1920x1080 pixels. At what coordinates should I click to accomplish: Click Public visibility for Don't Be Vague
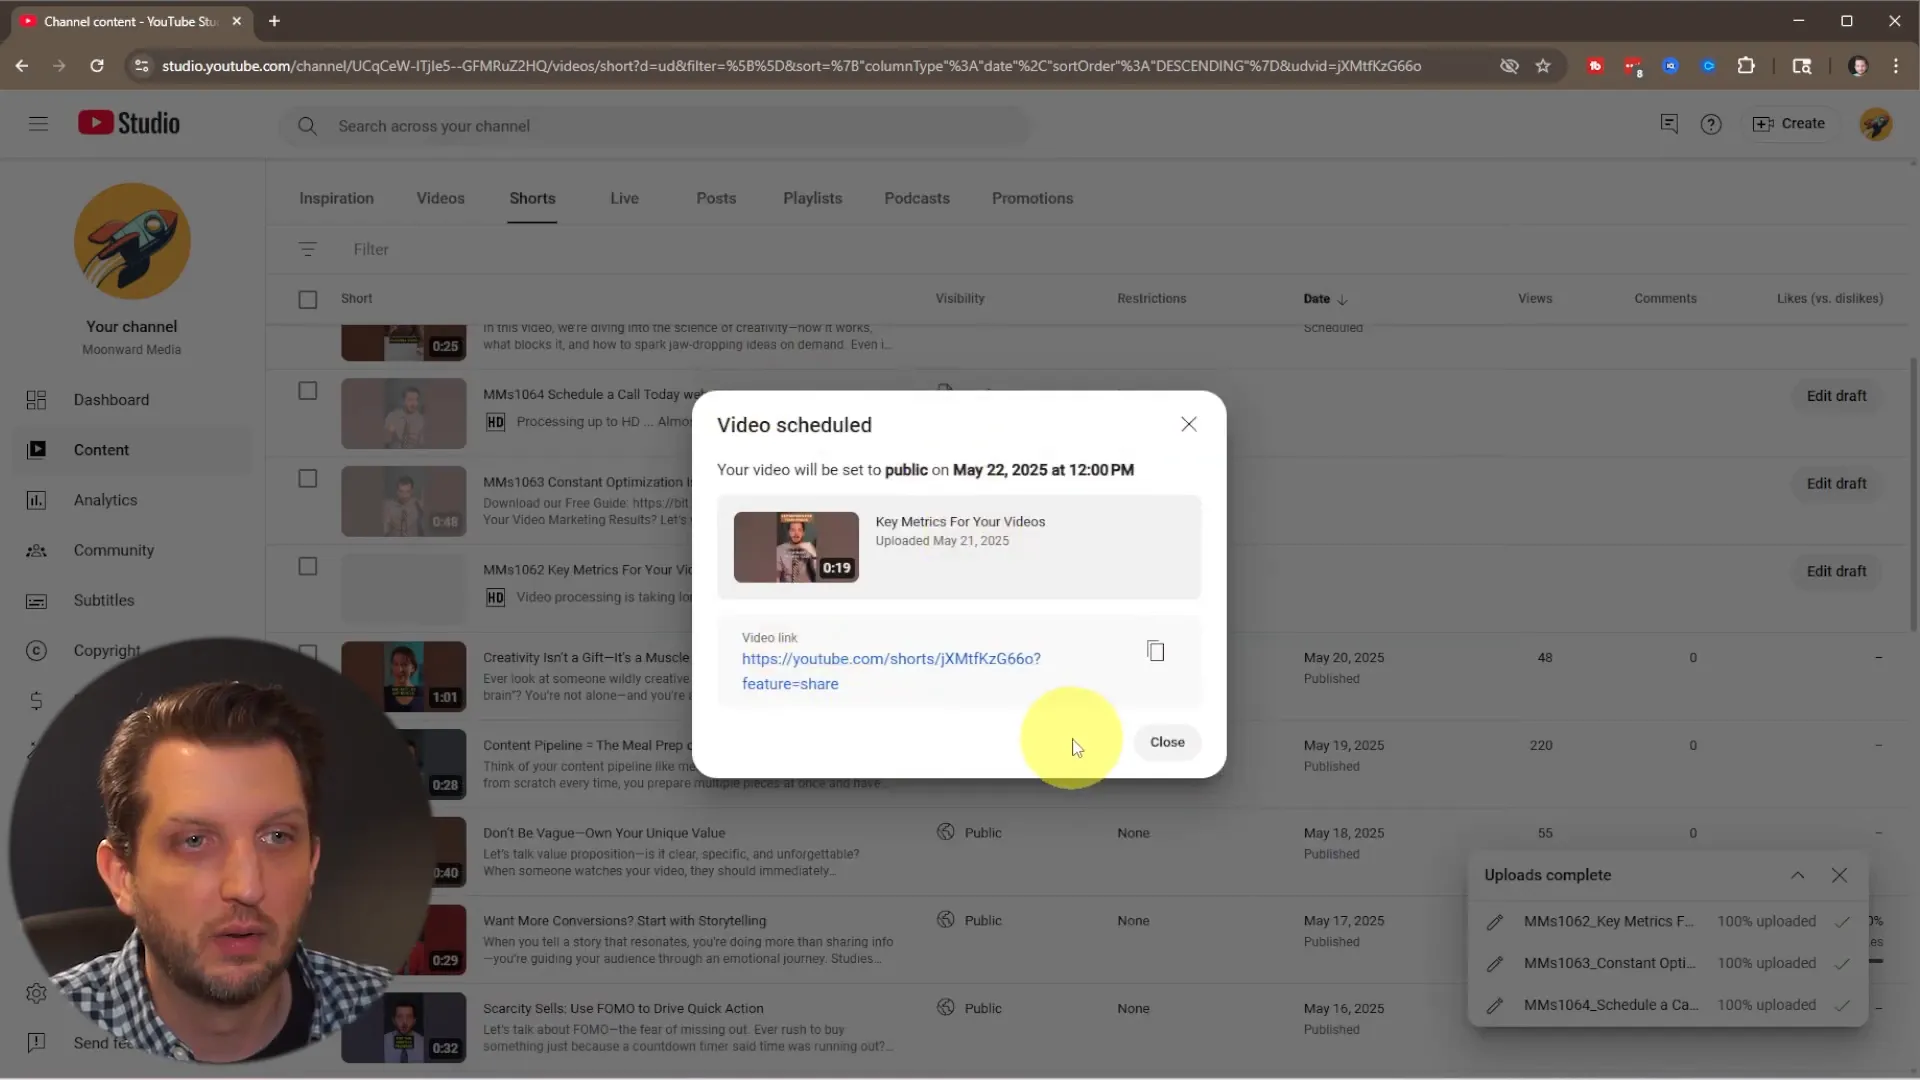pyautogui.click(x=969, y=833)
